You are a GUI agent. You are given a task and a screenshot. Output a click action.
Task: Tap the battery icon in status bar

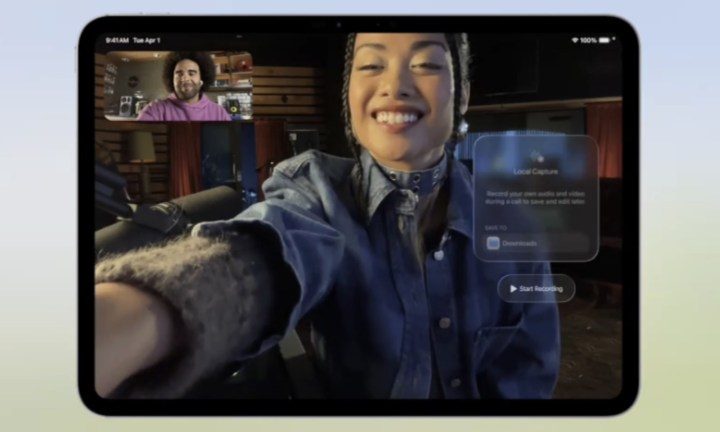pyautogui.click(x=606, y=41)
